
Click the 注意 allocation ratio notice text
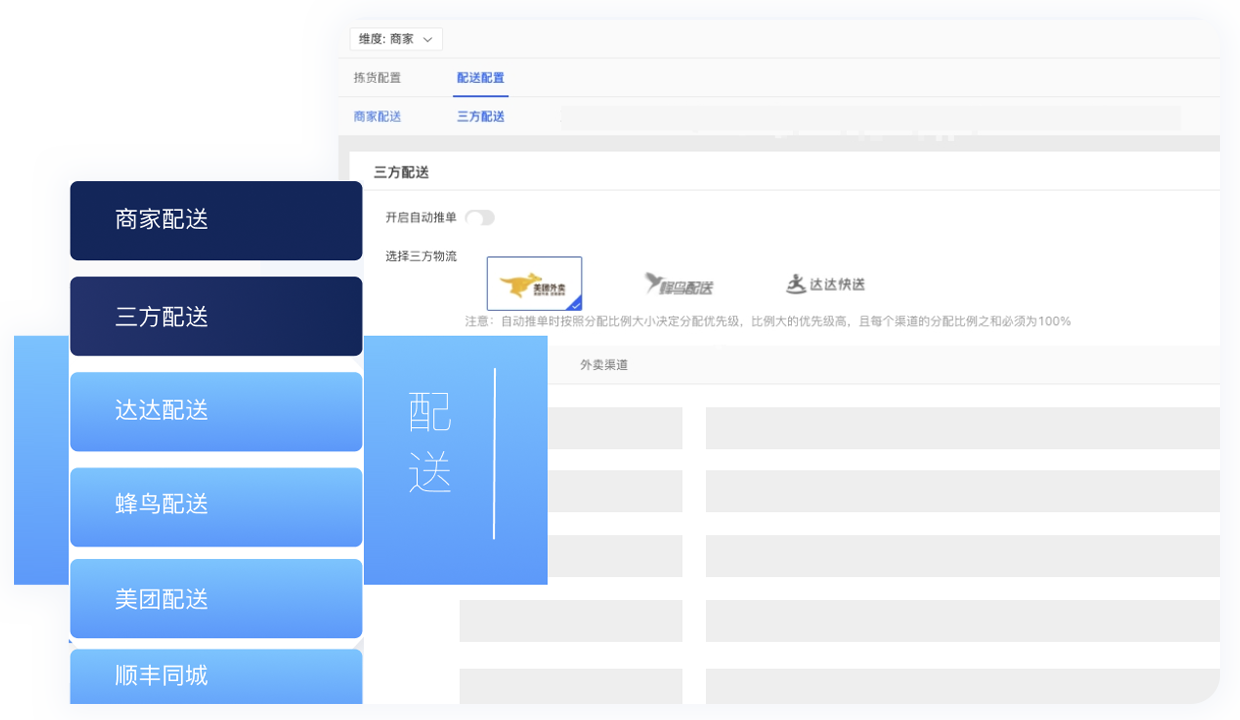tap(767, 322)
